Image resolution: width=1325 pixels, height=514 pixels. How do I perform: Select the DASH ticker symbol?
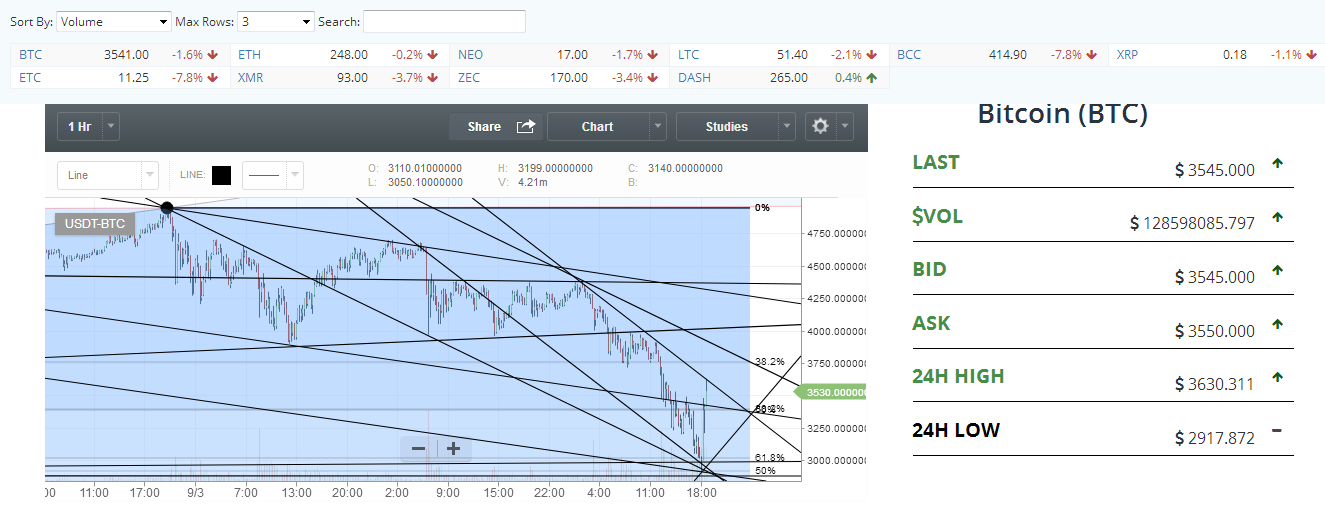693,77
